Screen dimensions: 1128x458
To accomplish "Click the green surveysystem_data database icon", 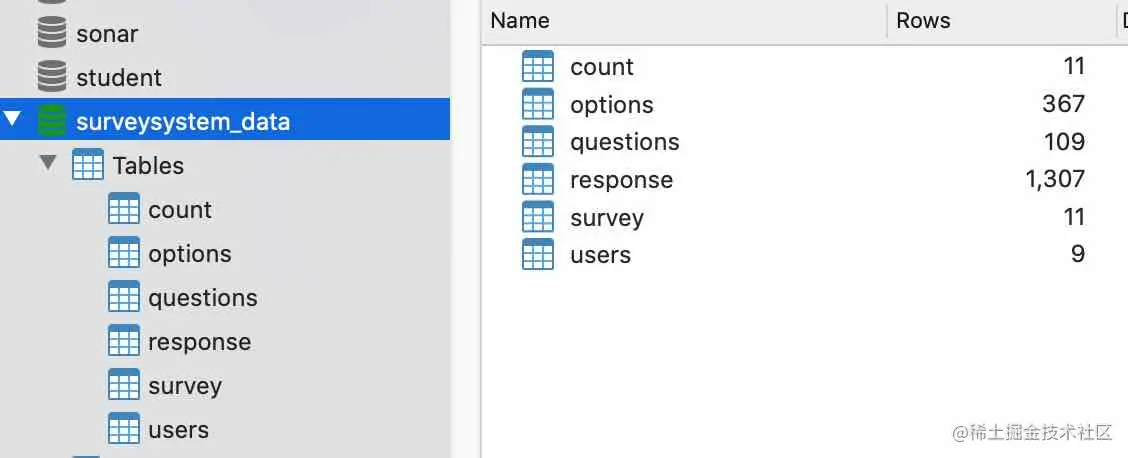I will click(52, 122).
